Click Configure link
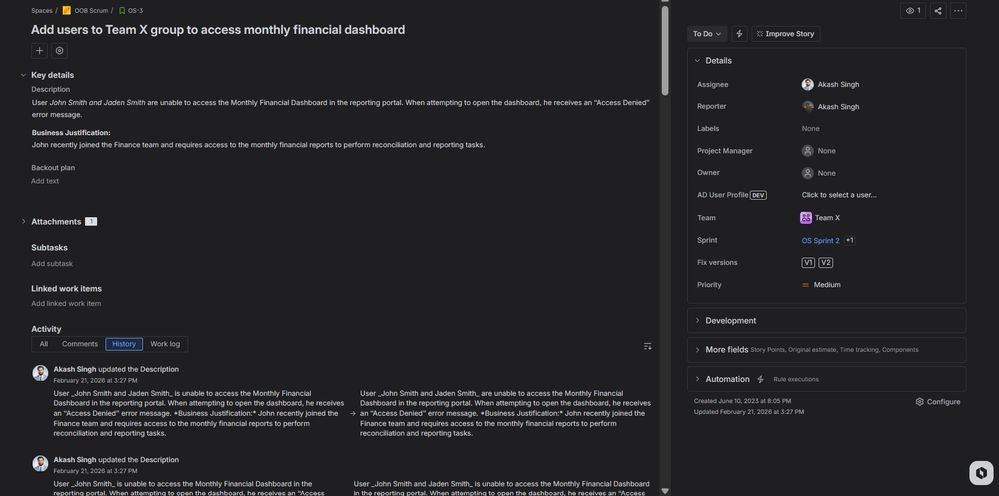 [938, 402]
